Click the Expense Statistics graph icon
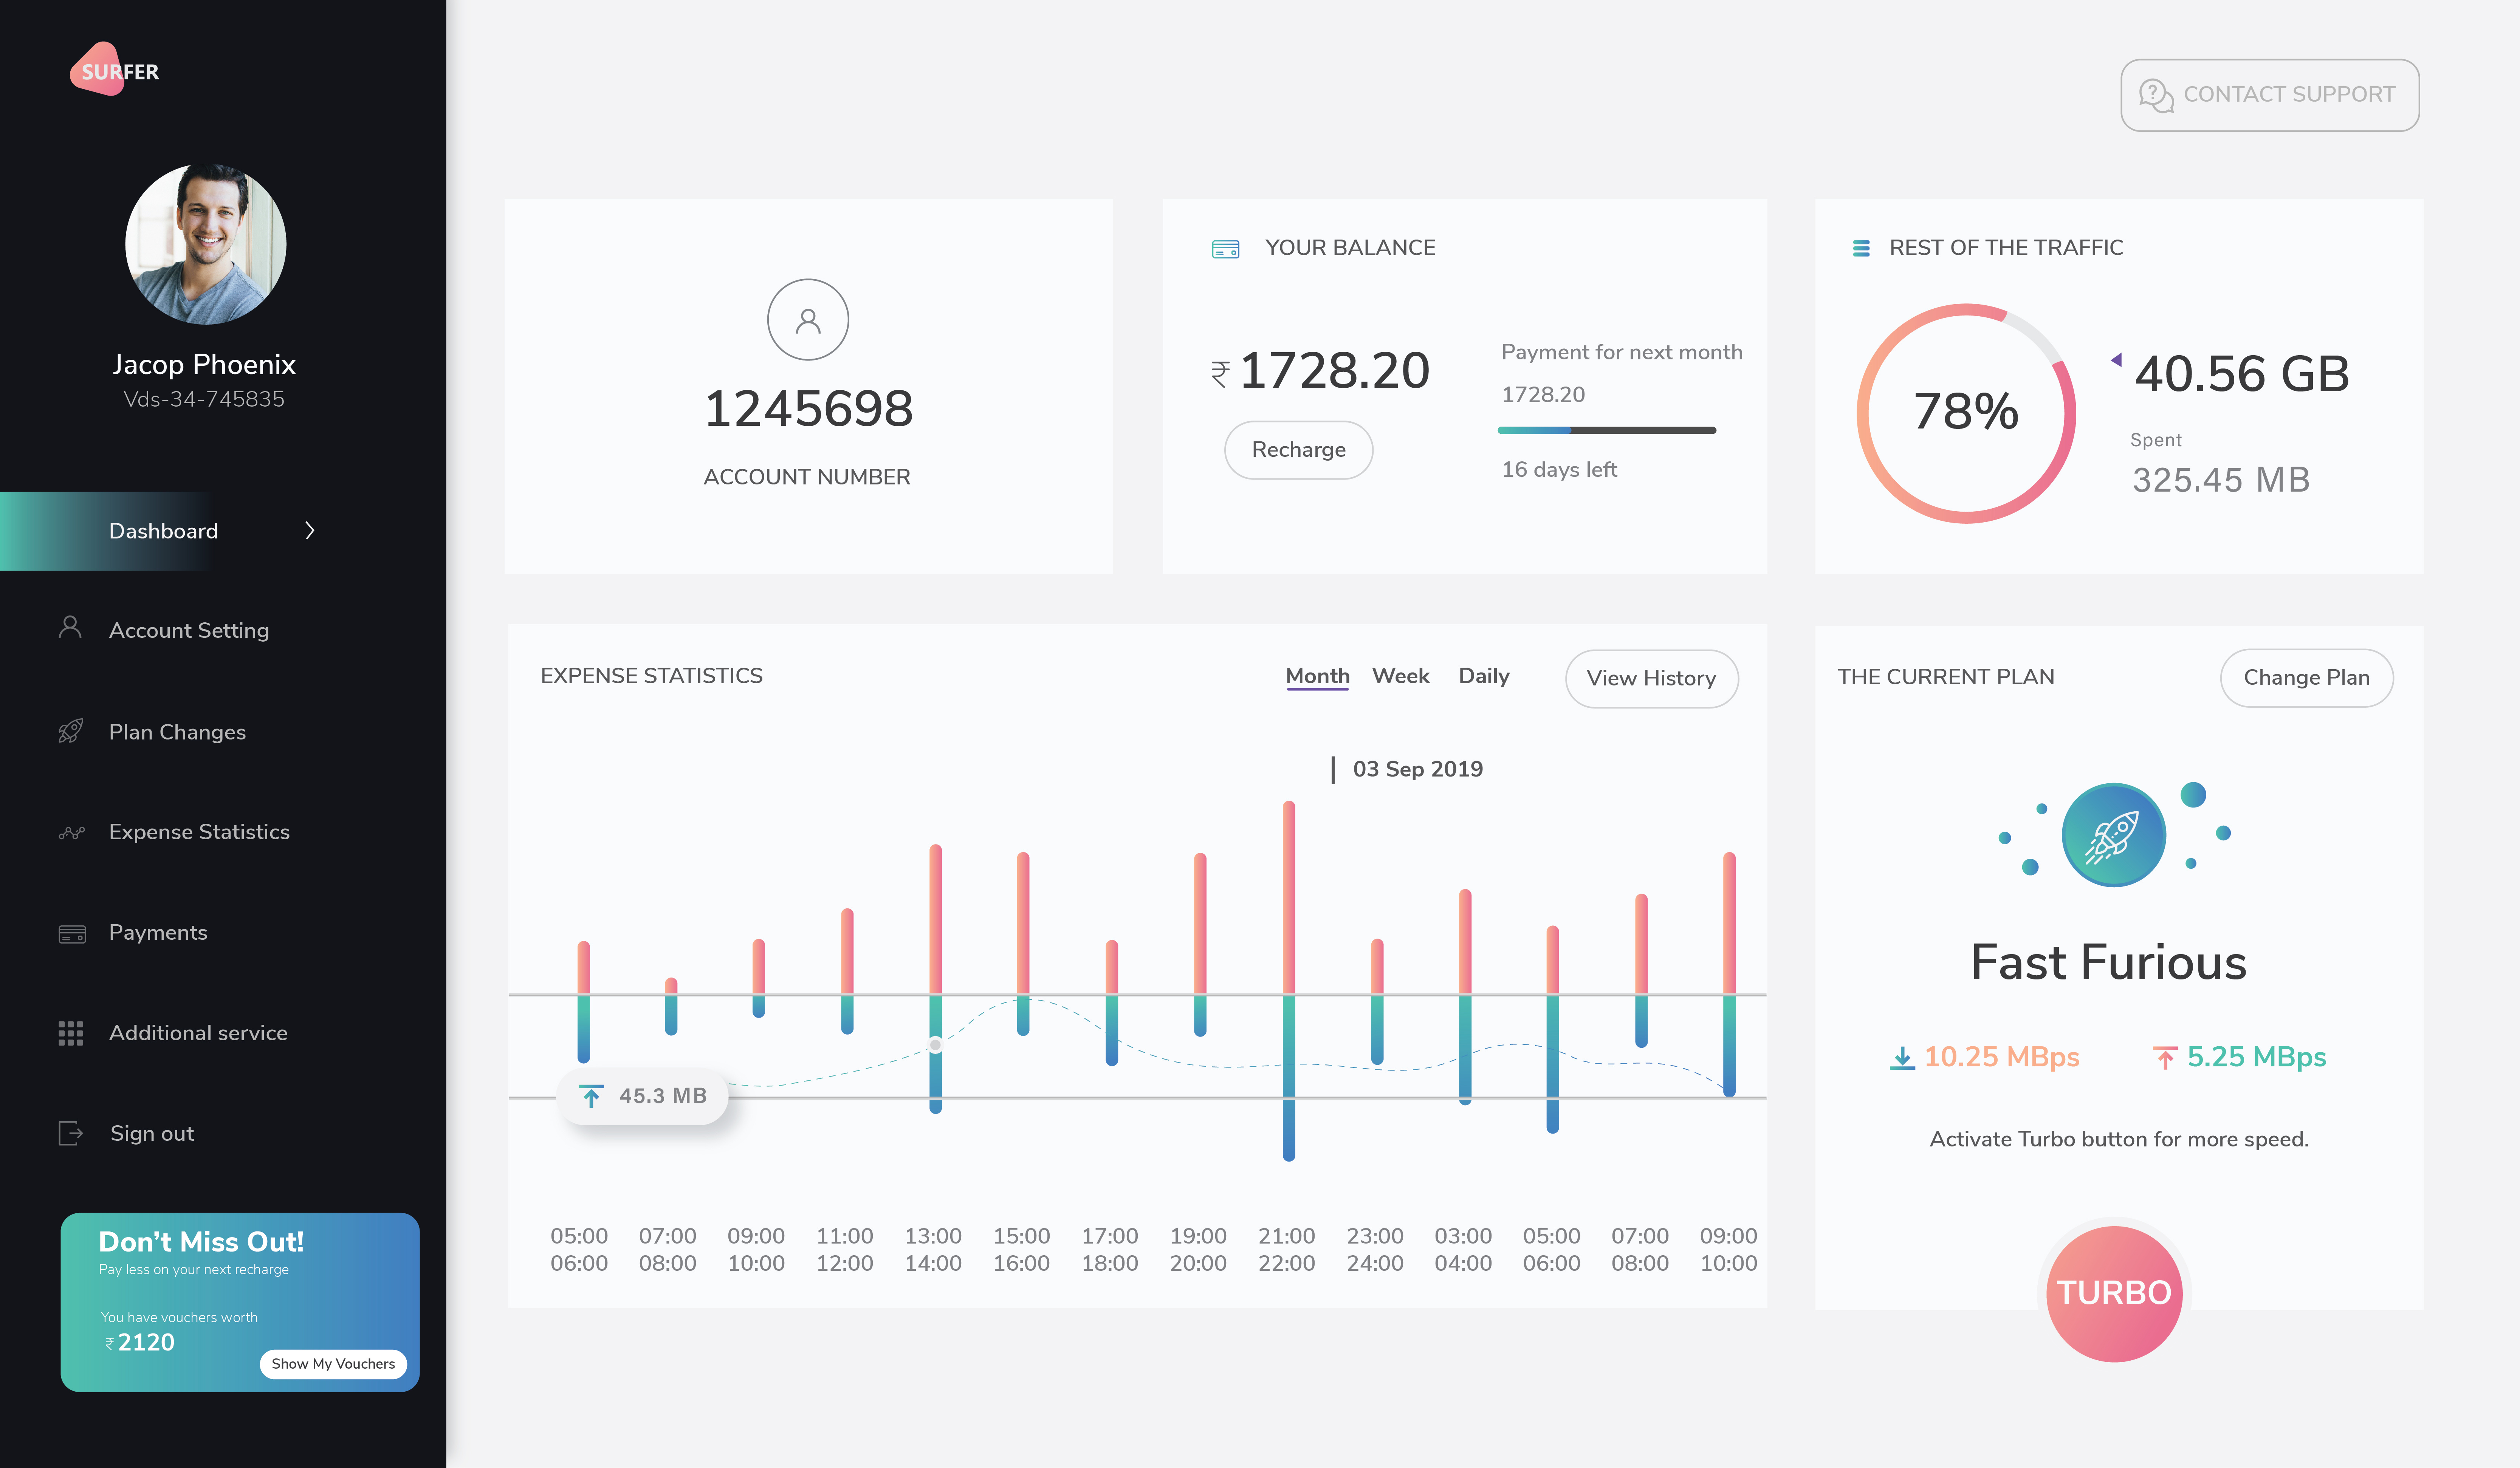 [x=71, y=832]
